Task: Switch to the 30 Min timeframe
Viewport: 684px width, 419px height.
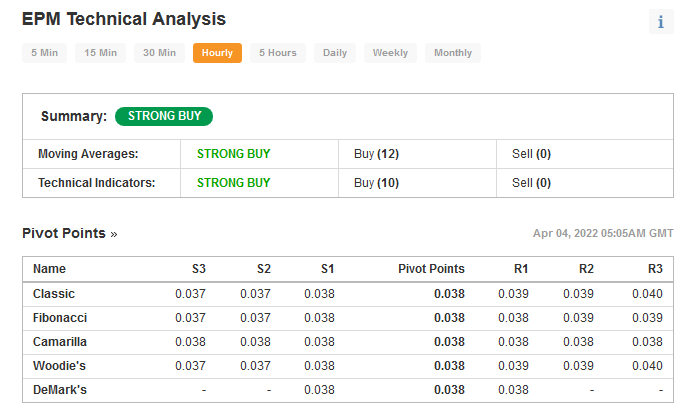Action: click(x=160, y=53)
